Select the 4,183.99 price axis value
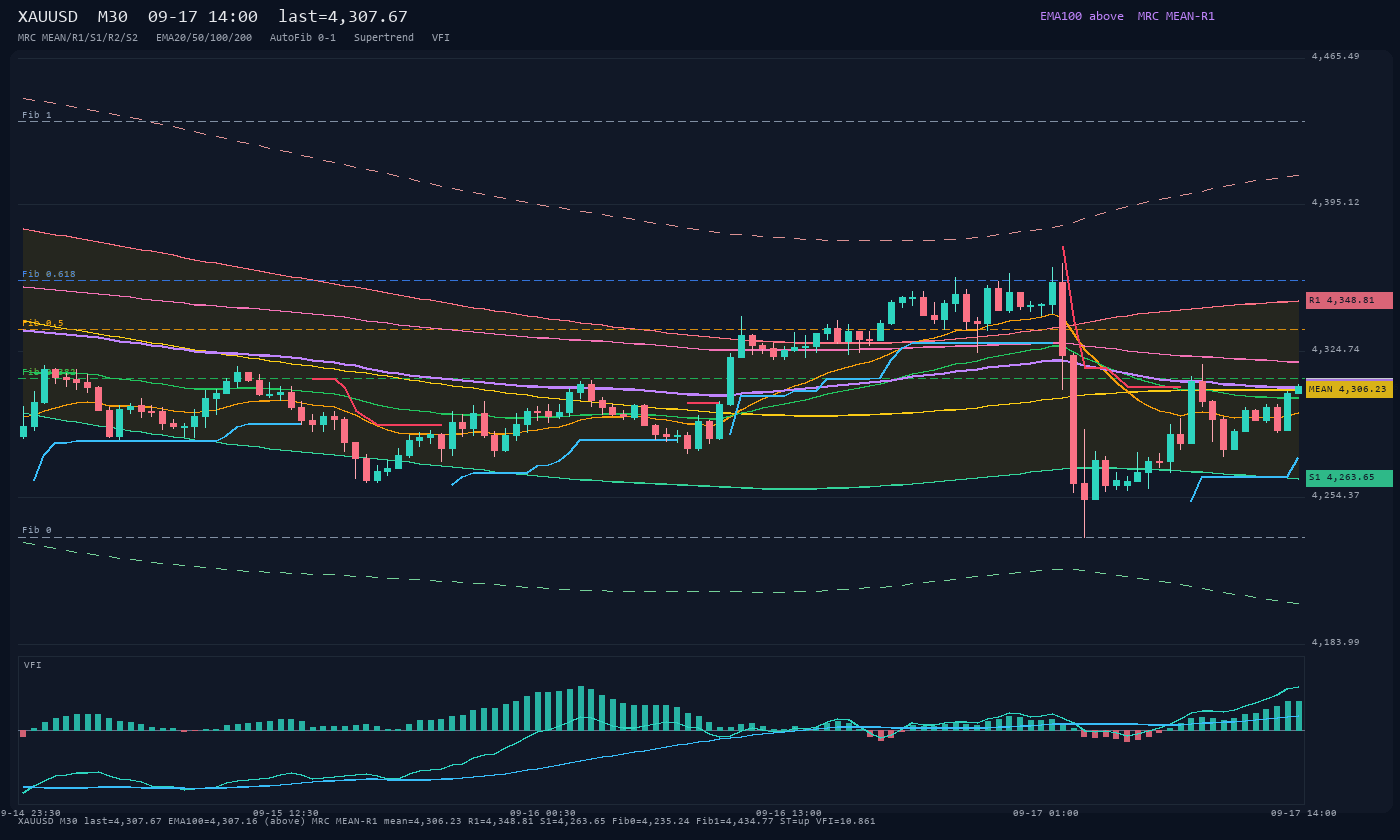 point(1335,642)
